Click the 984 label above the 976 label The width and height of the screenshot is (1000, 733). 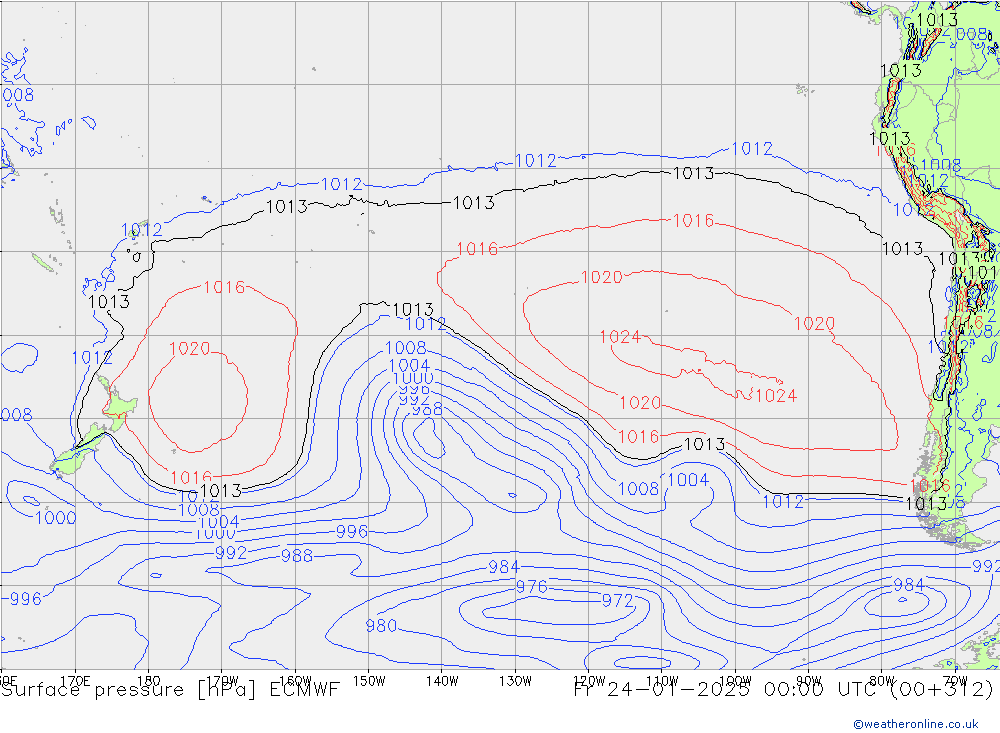504,566
